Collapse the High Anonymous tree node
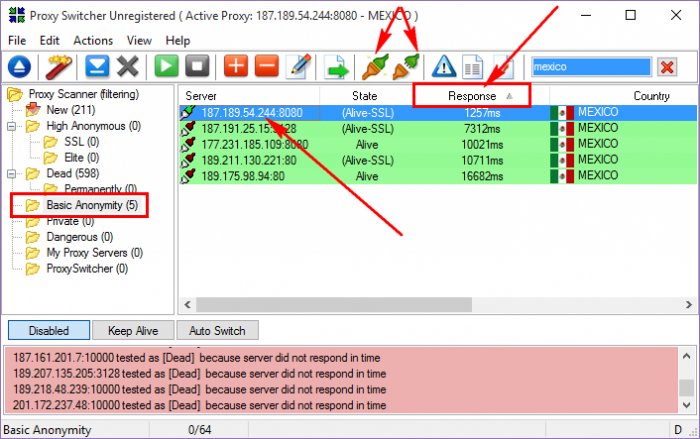 12,126
